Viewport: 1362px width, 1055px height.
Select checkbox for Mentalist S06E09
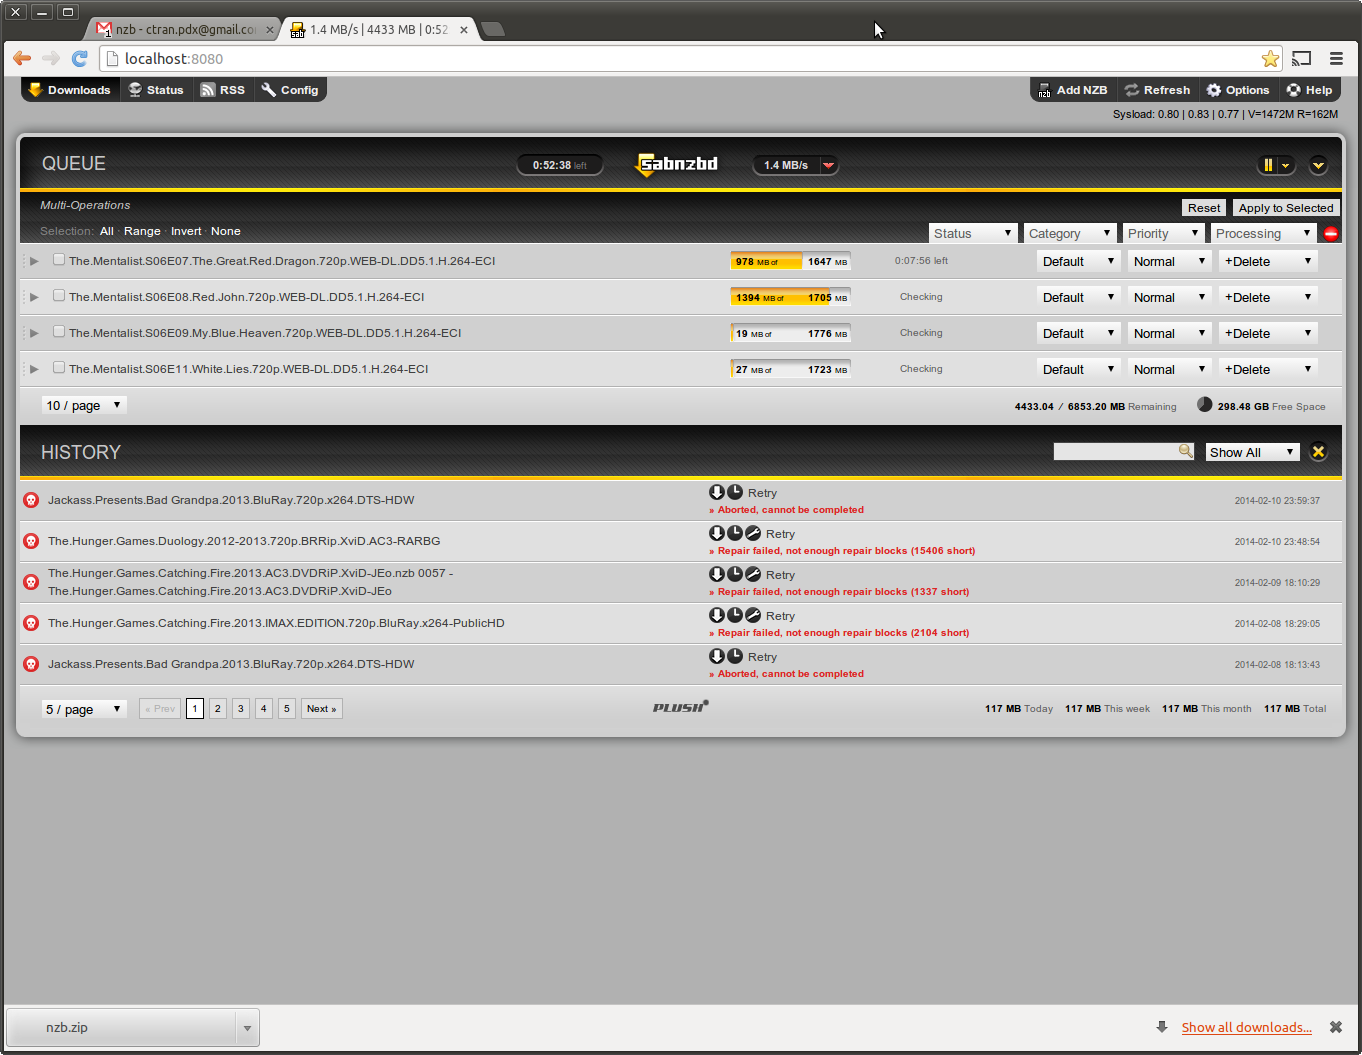click(59, 331)
